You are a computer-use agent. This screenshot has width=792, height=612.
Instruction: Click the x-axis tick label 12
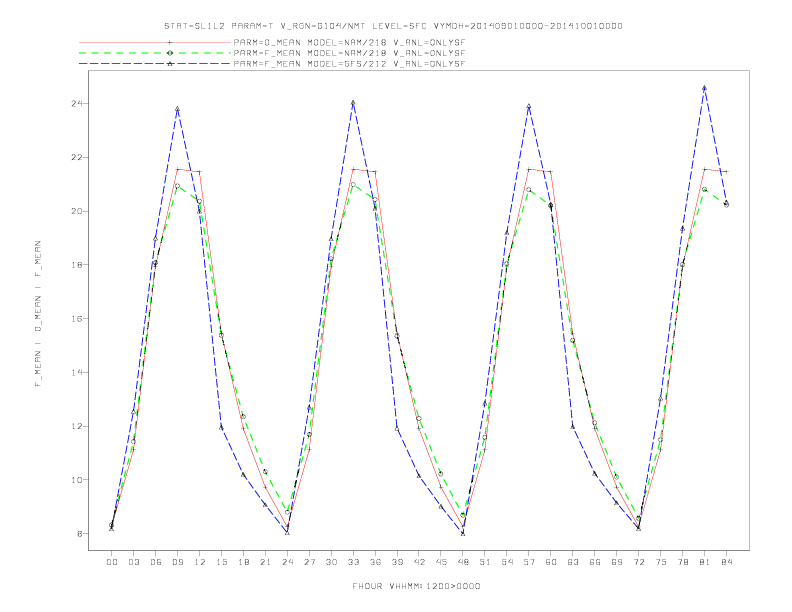click(x=200, y=562)
